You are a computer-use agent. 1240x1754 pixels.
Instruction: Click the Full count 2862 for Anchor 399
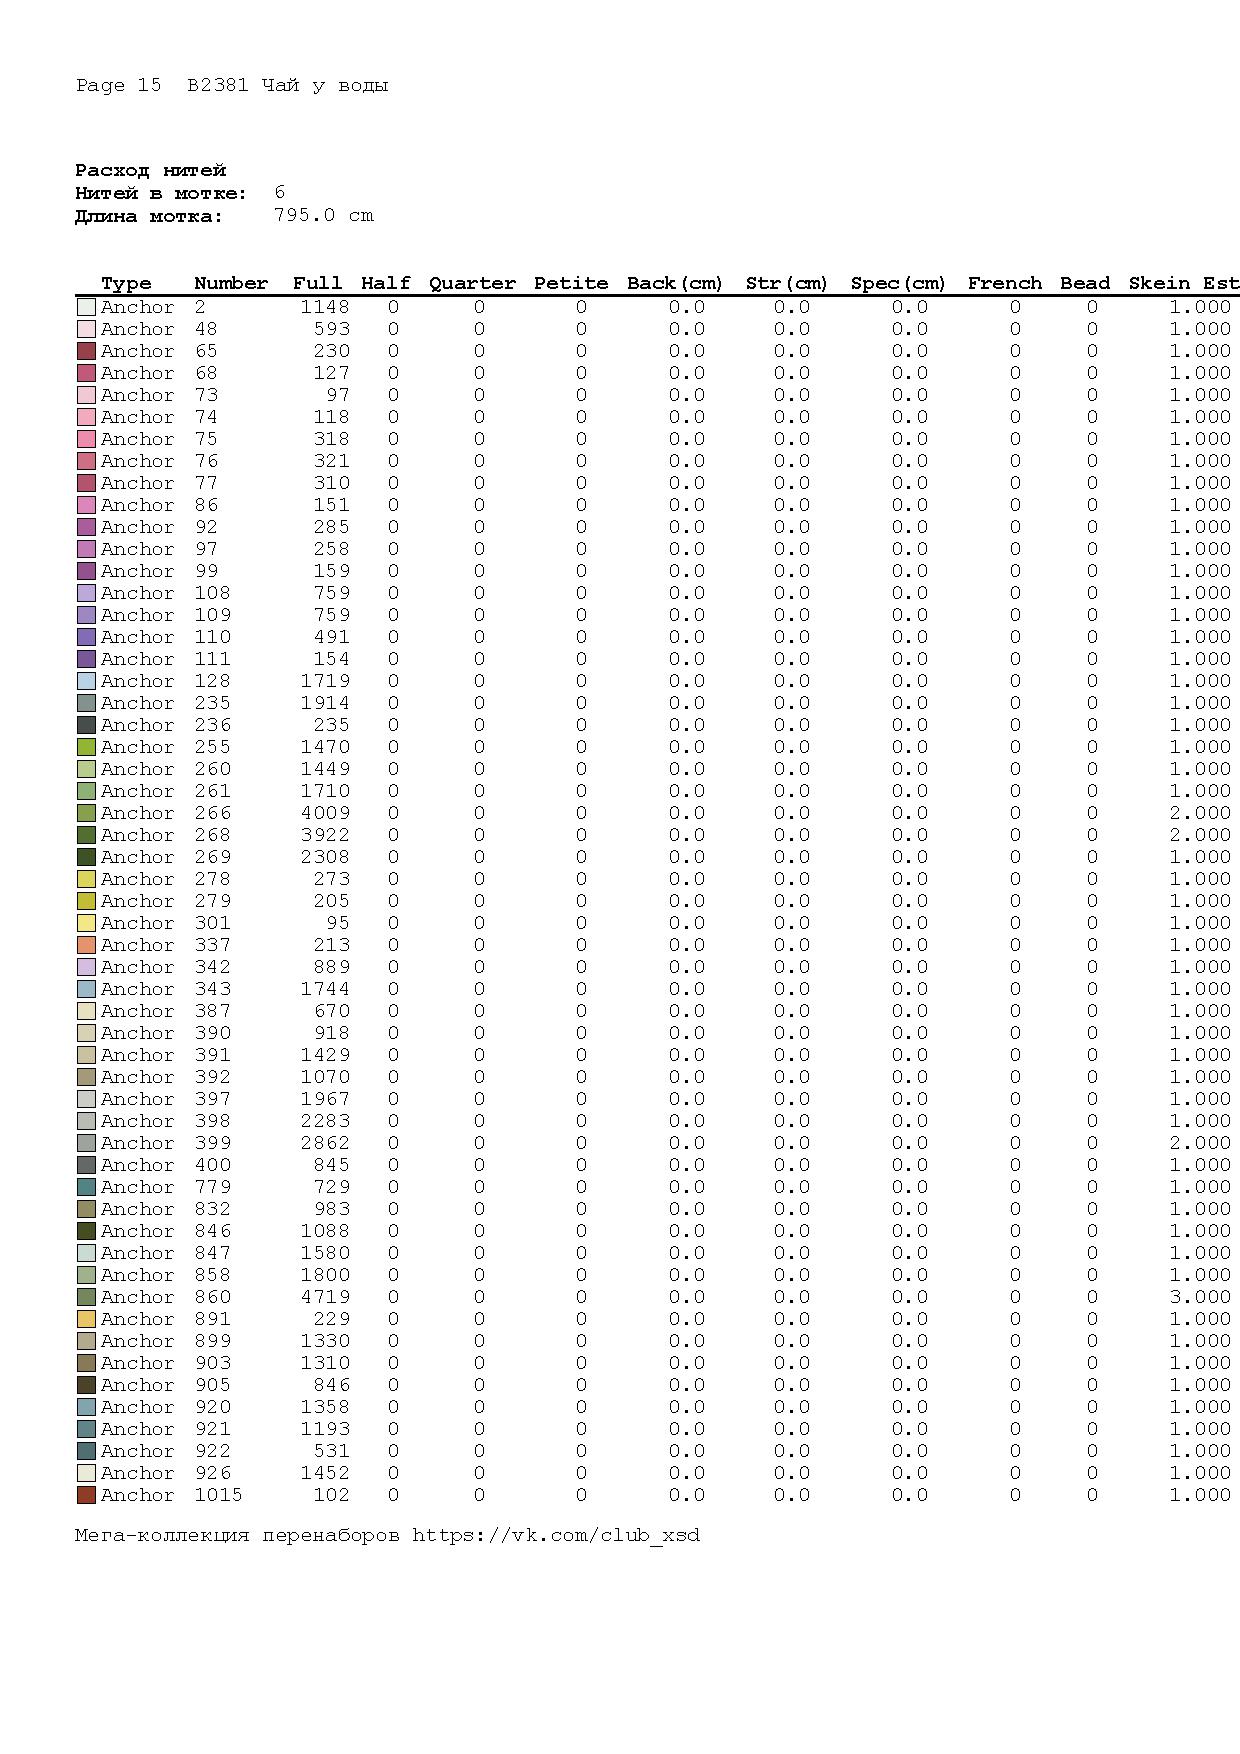325,1143
